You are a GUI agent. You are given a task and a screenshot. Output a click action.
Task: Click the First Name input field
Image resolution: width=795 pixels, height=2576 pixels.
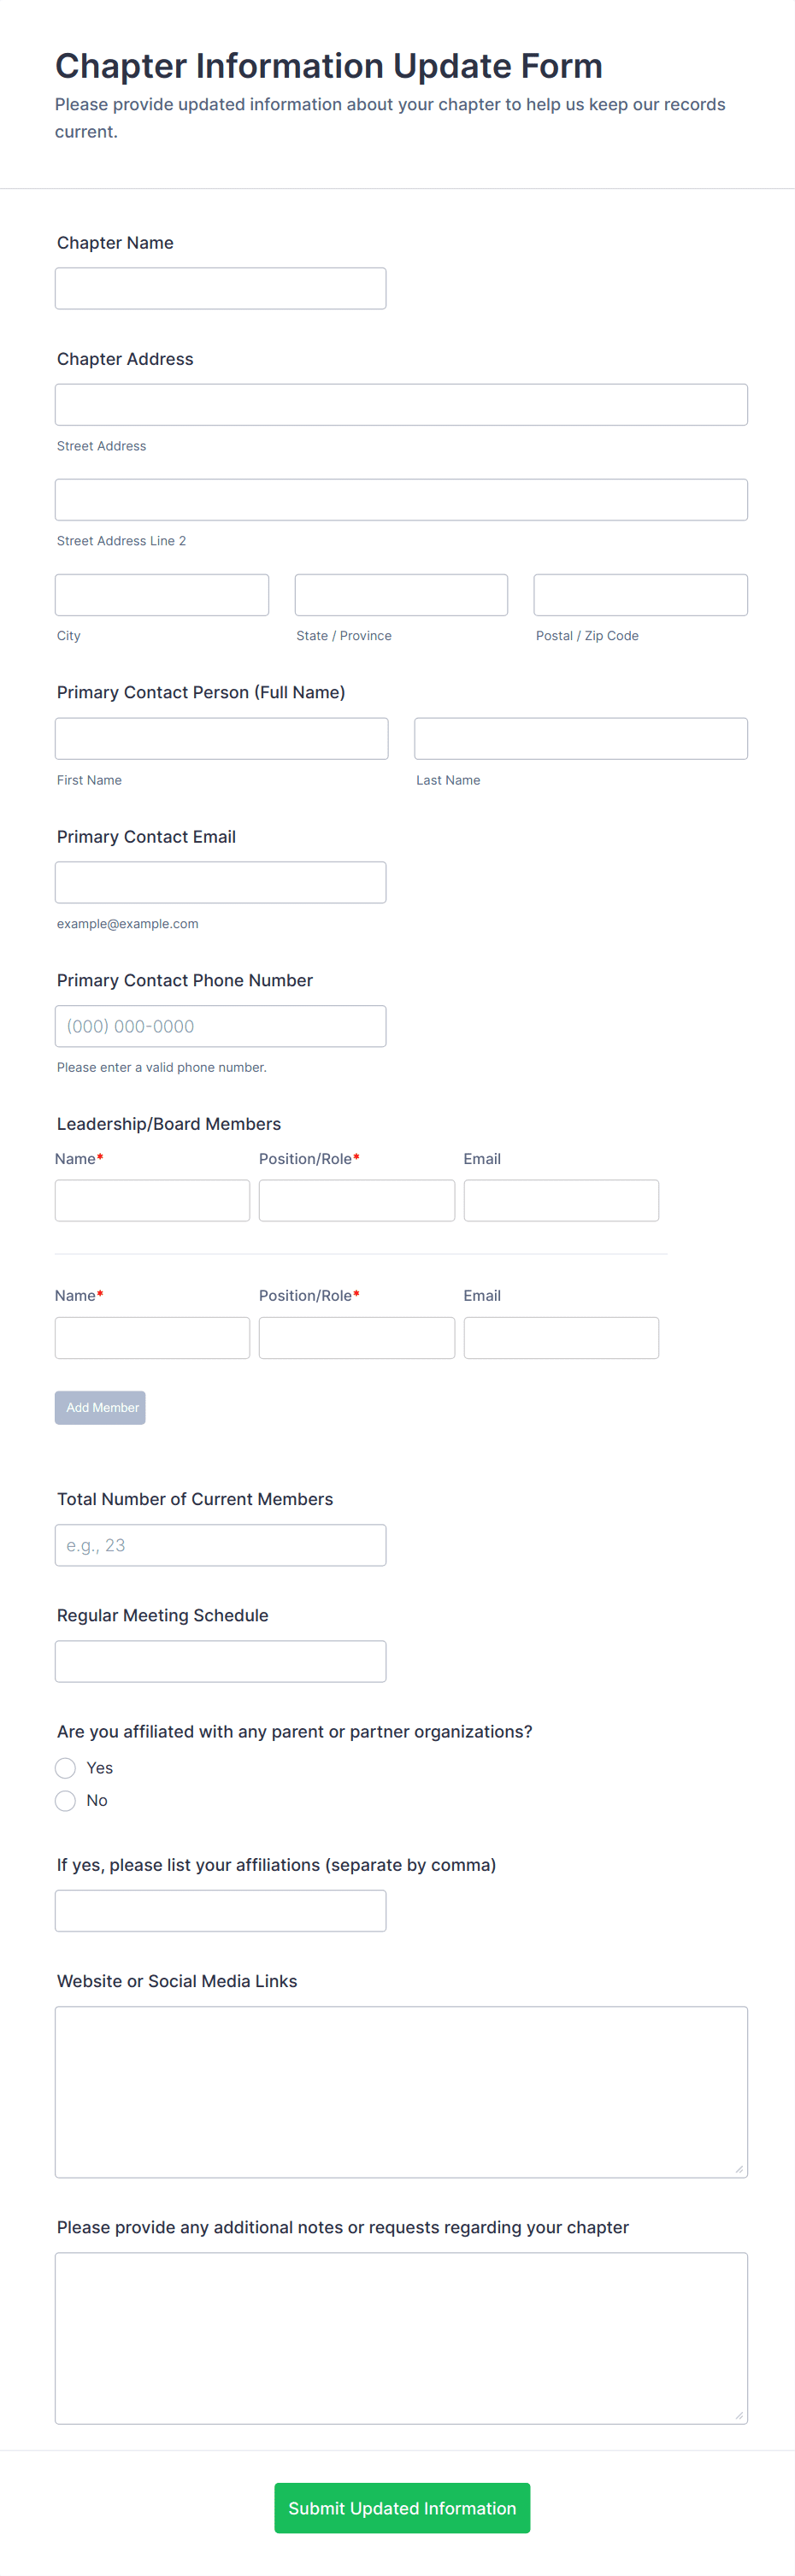[x=221, y=739]
